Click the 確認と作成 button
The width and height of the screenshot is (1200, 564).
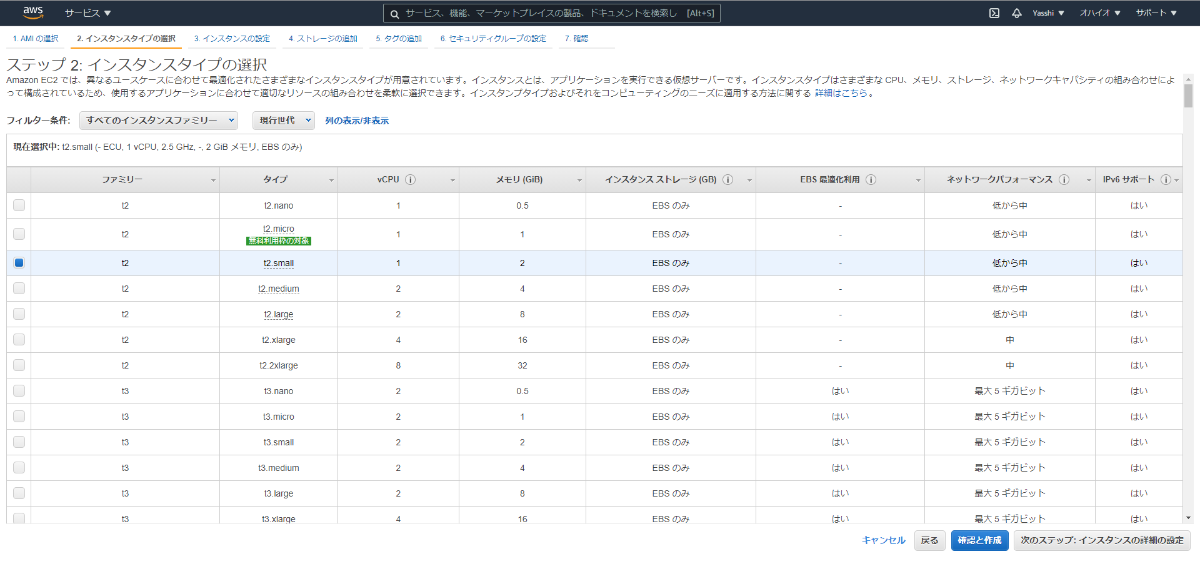click(x=979, y=540)
